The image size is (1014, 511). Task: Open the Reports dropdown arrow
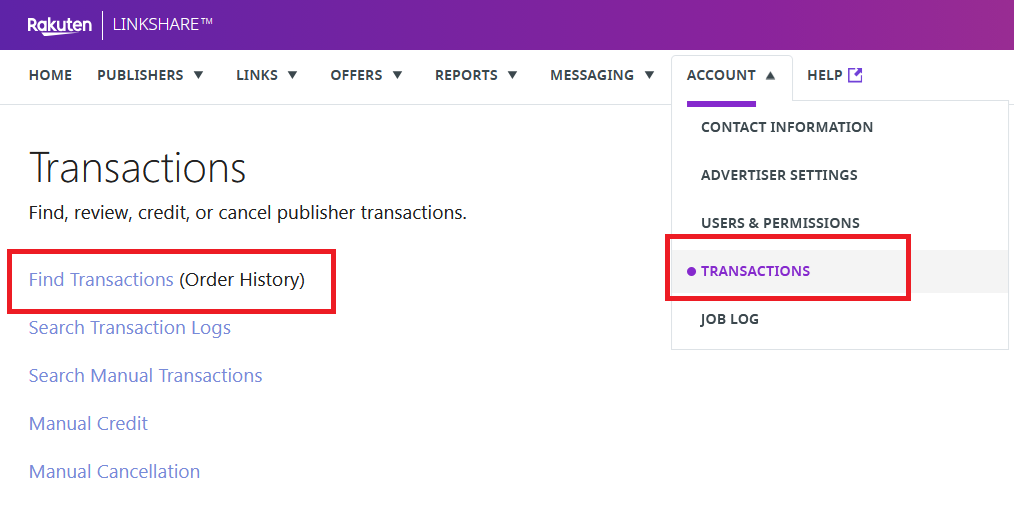click(x=512, y=75)
